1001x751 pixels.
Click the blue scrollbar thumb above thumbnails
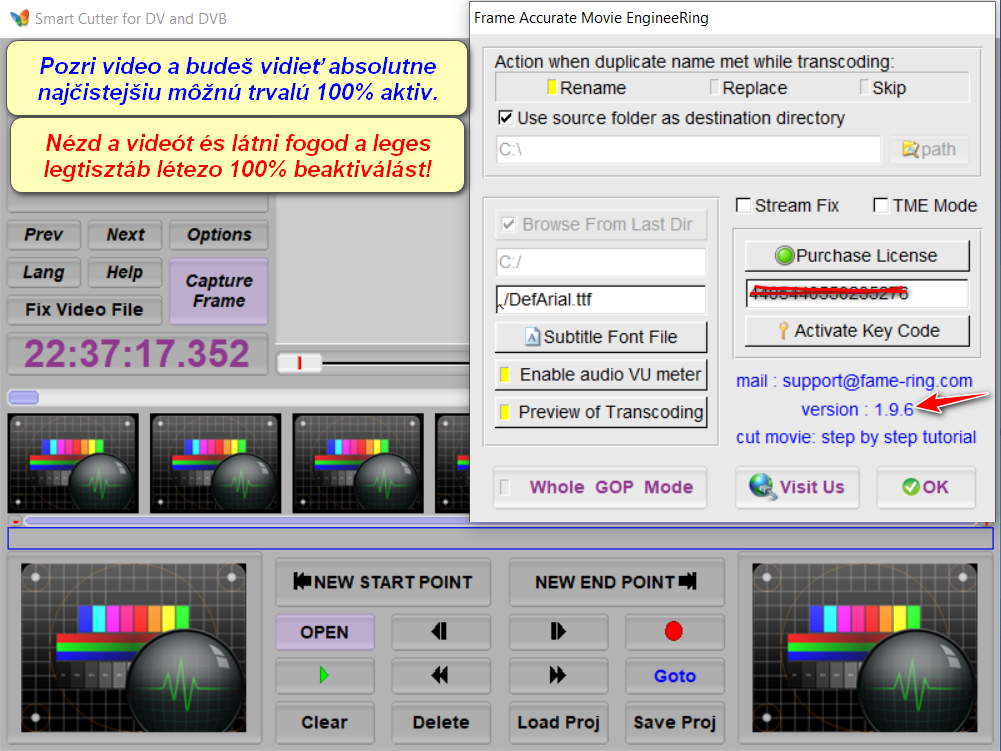point(24,398)
